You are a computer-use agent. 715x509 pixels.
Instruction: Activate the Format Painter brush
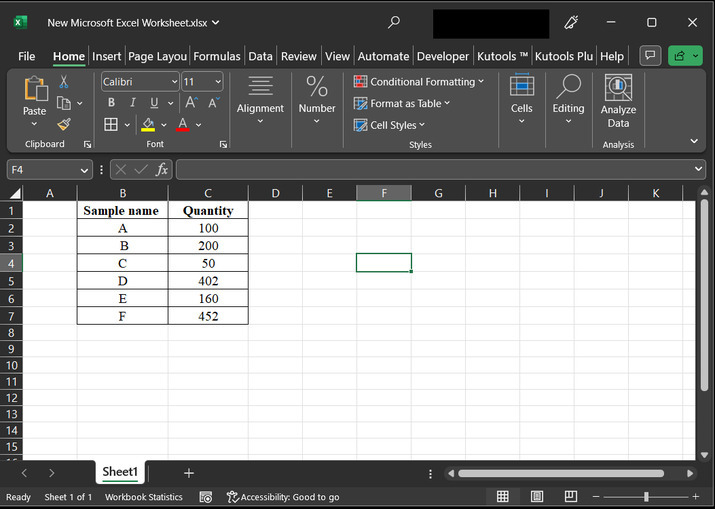point(64,124)
